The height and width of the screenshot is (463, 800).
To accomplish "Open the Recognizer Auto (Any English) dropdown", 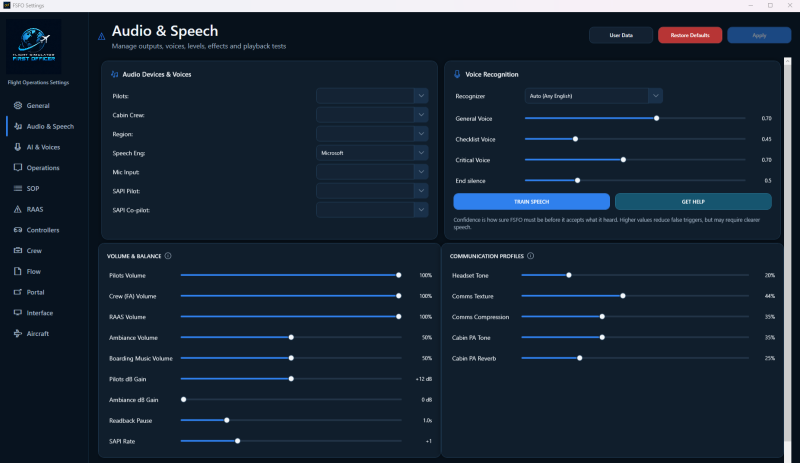I will 593,96.
